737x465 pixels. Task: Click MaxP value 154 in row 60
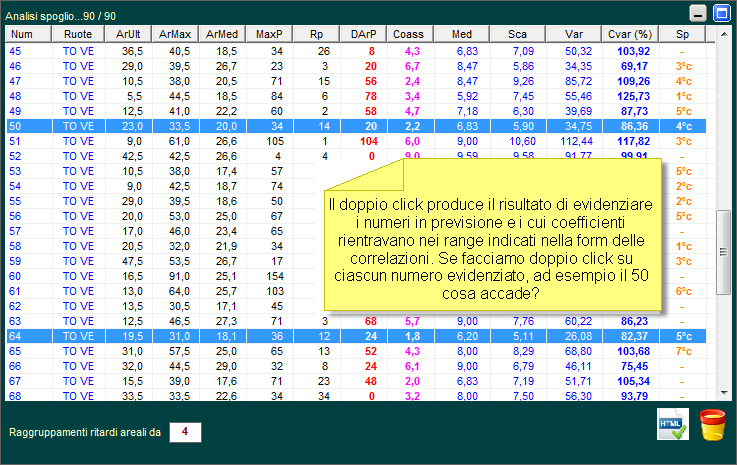coord(275,276)
